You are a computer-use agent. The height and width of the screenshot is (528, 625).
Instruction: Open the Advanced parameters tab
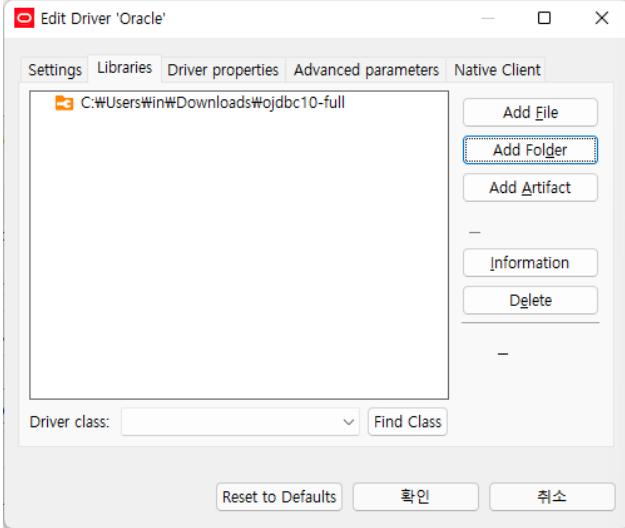366,70
